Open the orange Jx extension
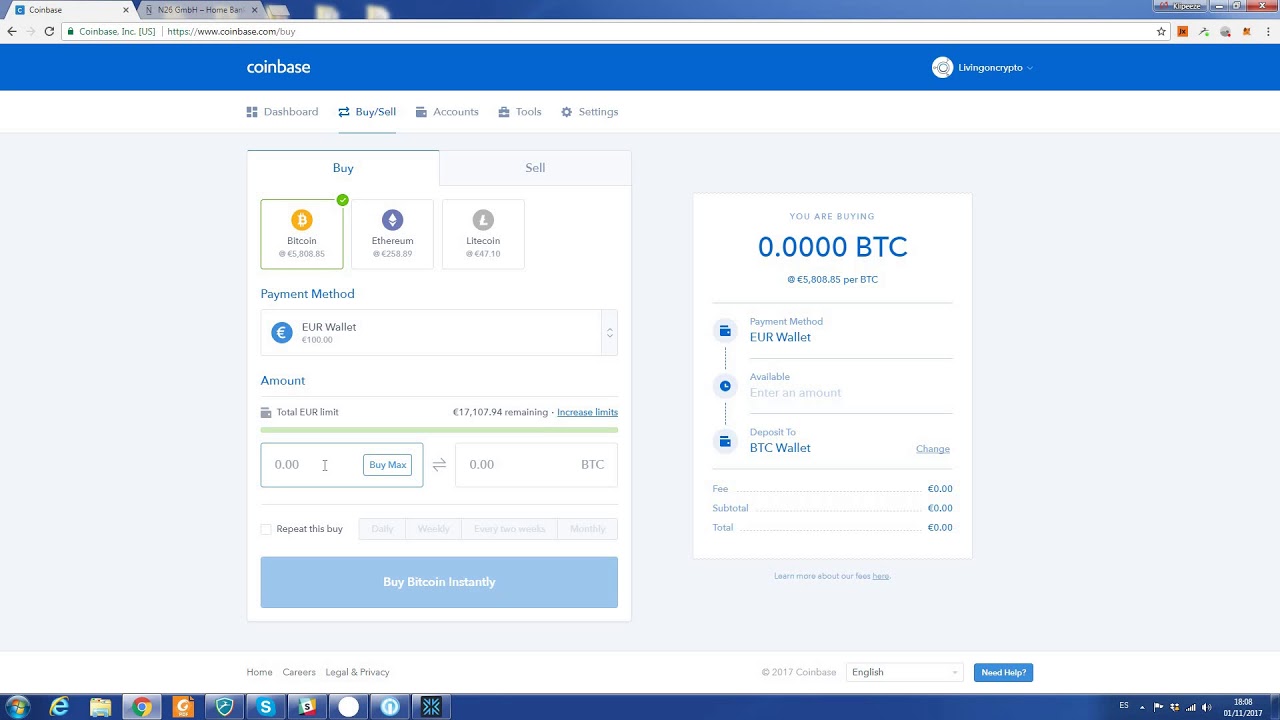Viewport: 1280px width, 720px height. point(1183,31)
